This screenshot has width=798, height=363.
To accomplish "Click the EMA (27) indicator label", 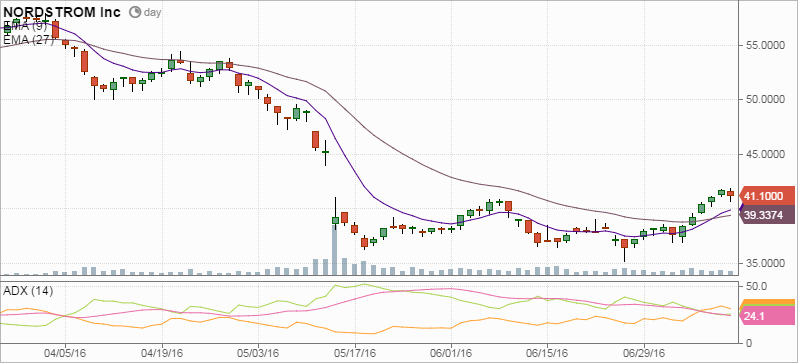I will click(28, 40).
